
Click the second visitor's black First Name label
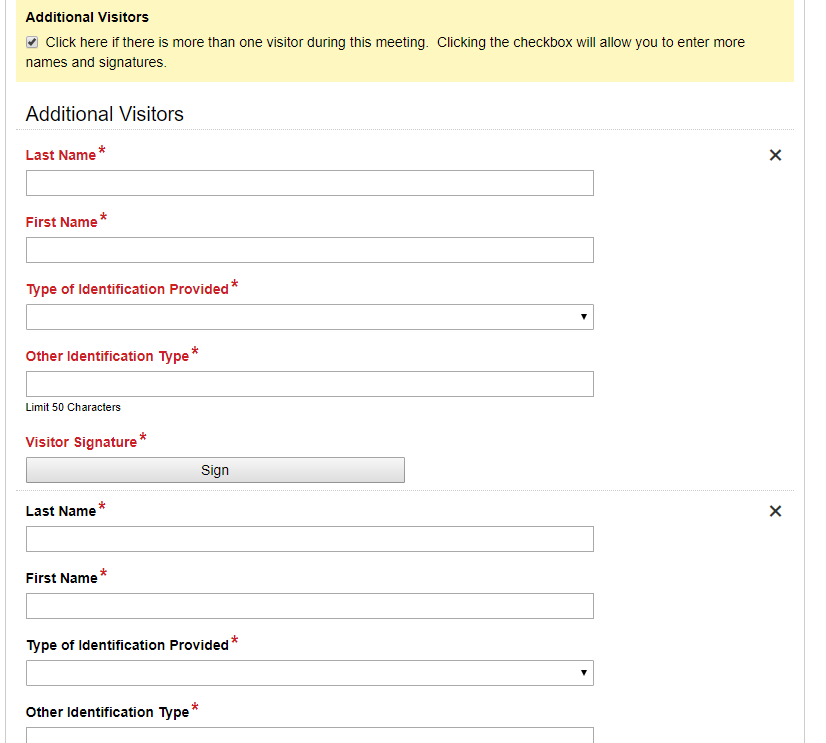62,578
